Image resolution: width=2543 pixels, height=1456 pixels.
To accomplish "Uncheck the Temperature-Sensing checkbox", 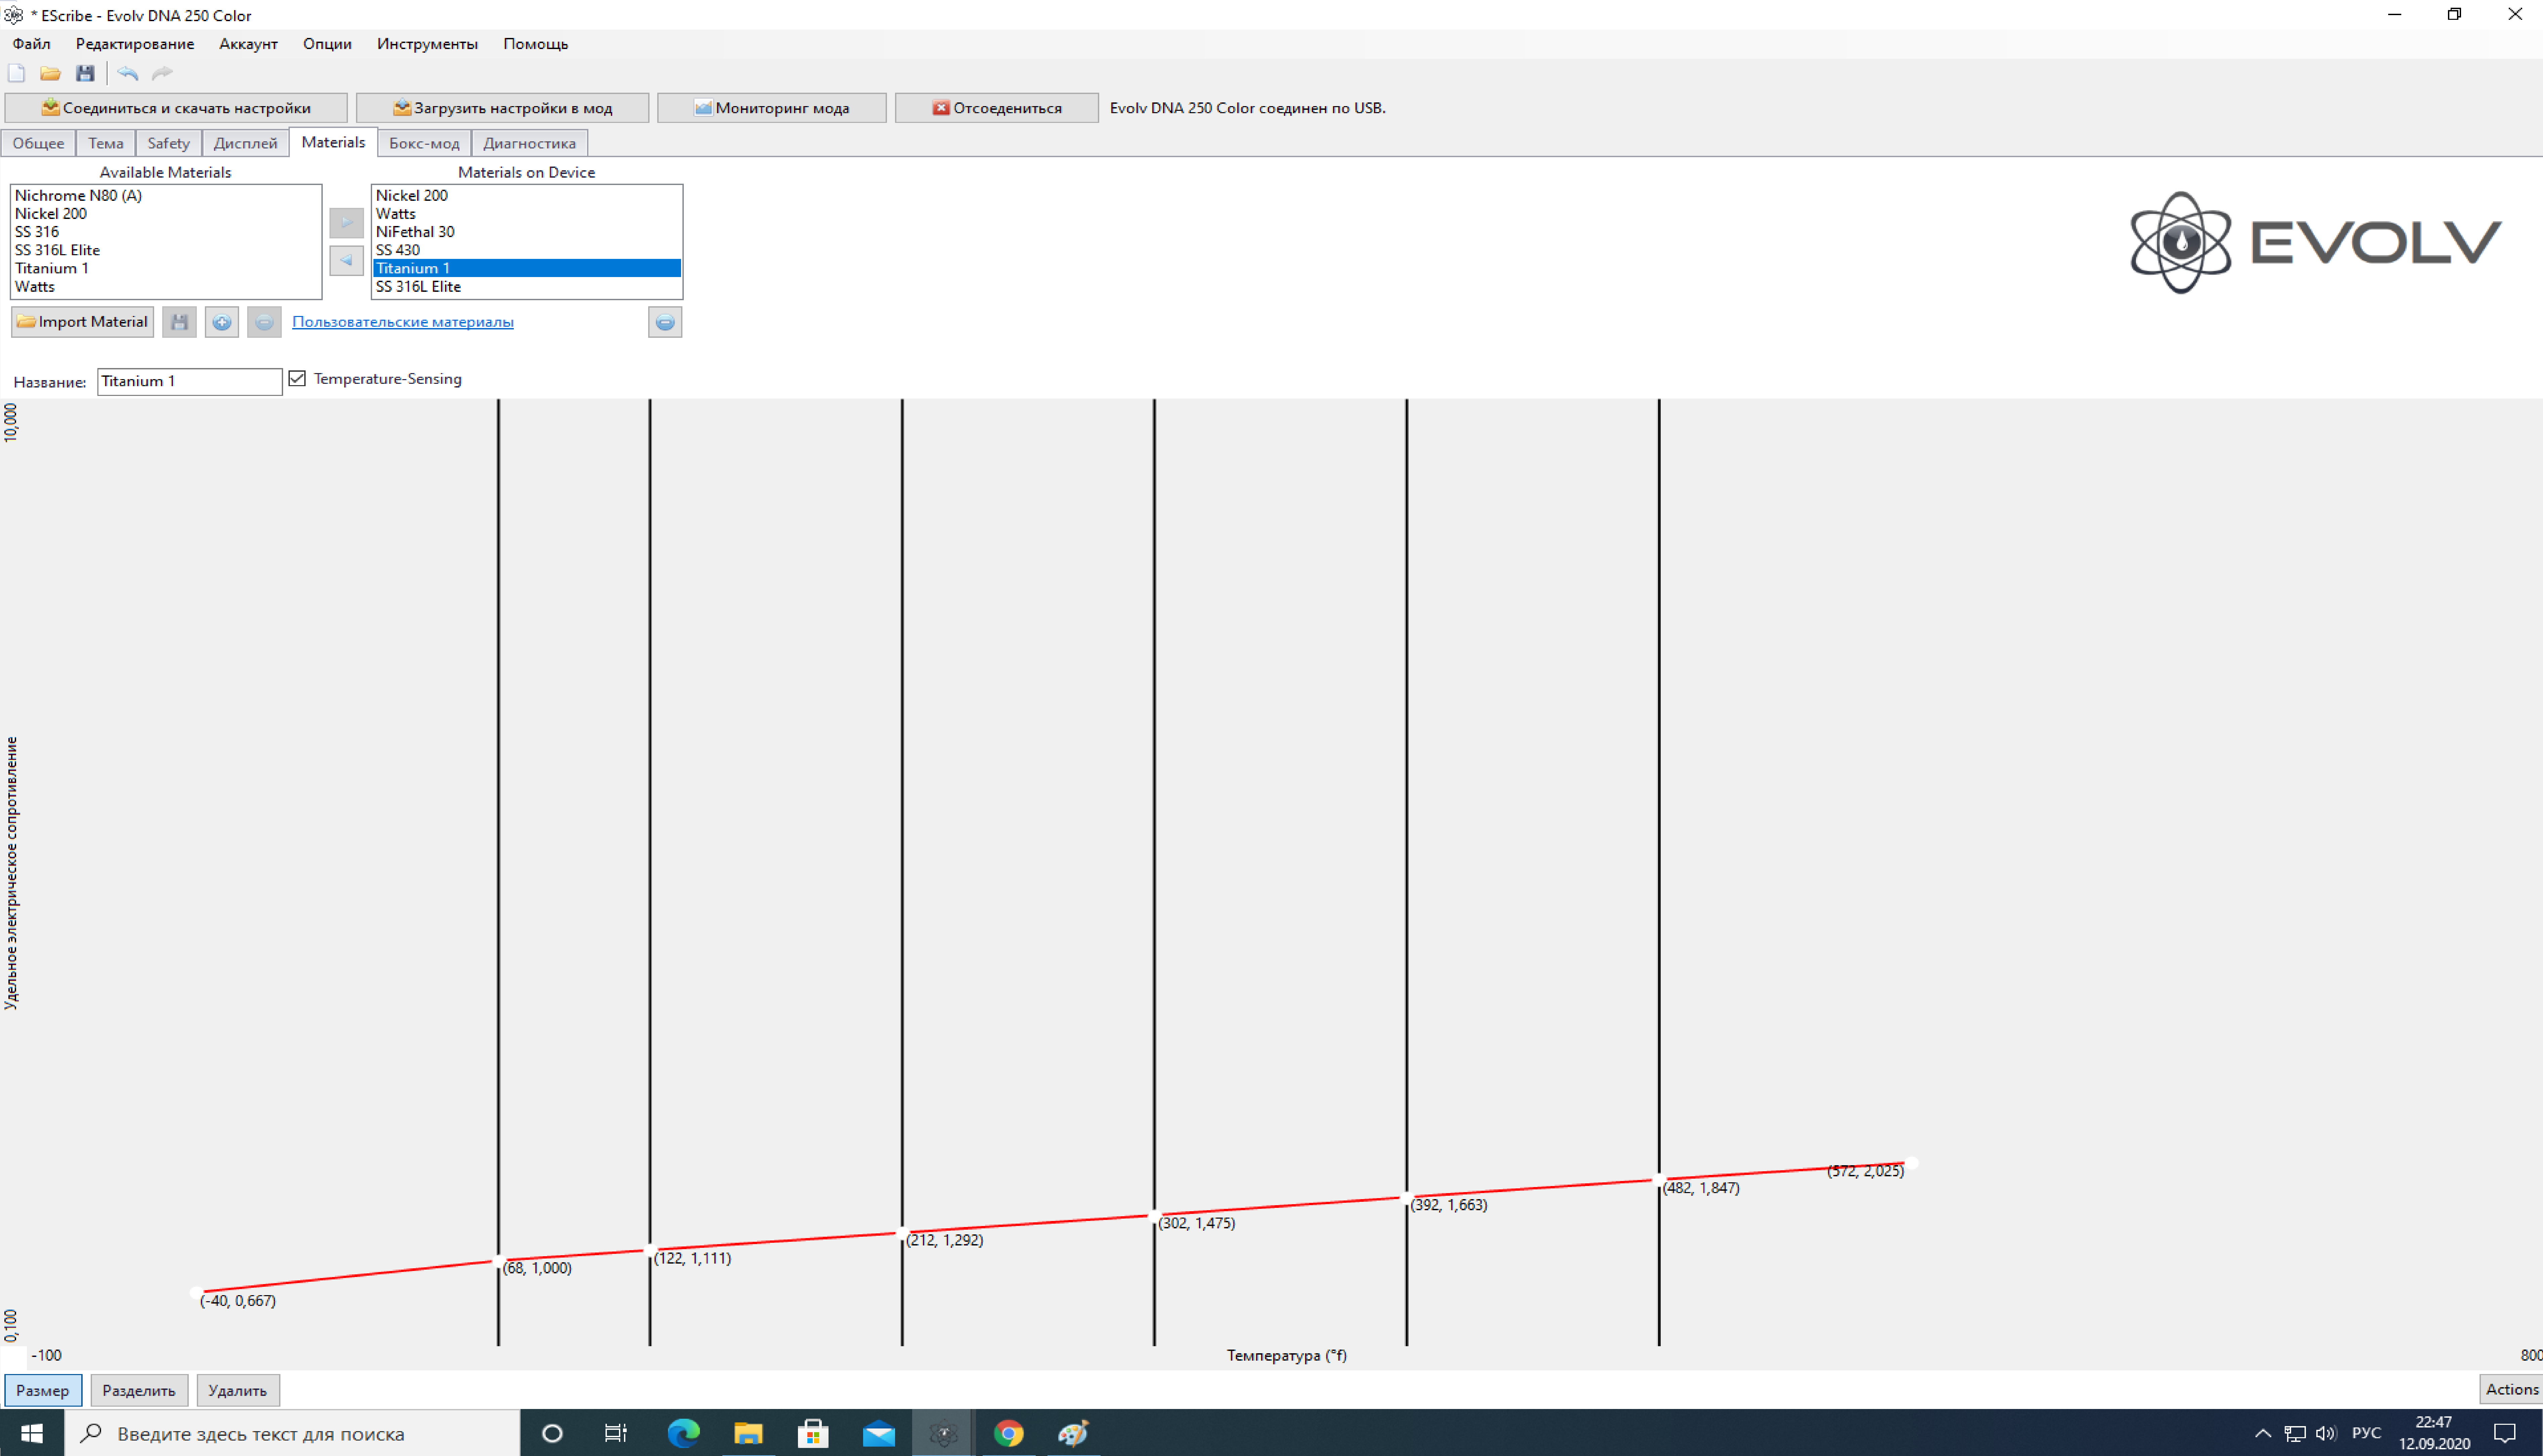I will 297,379.
